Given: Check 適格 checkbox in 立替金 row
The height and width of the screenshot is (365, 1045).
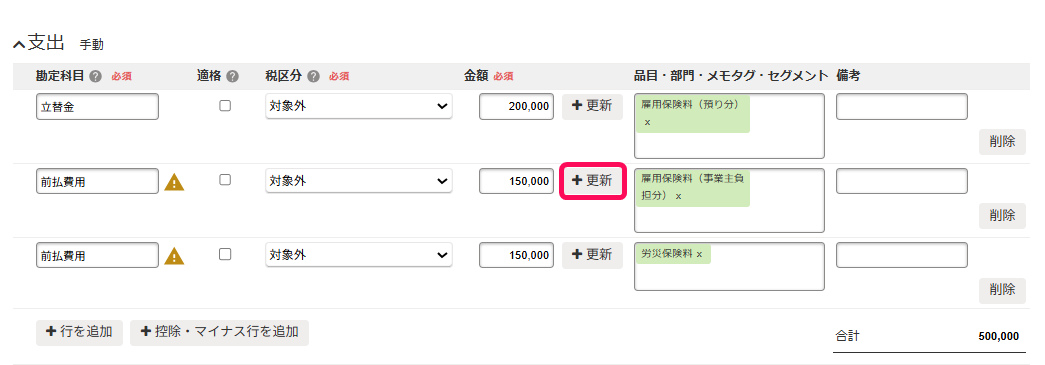Looking at the screenshot, I should 225,105.
